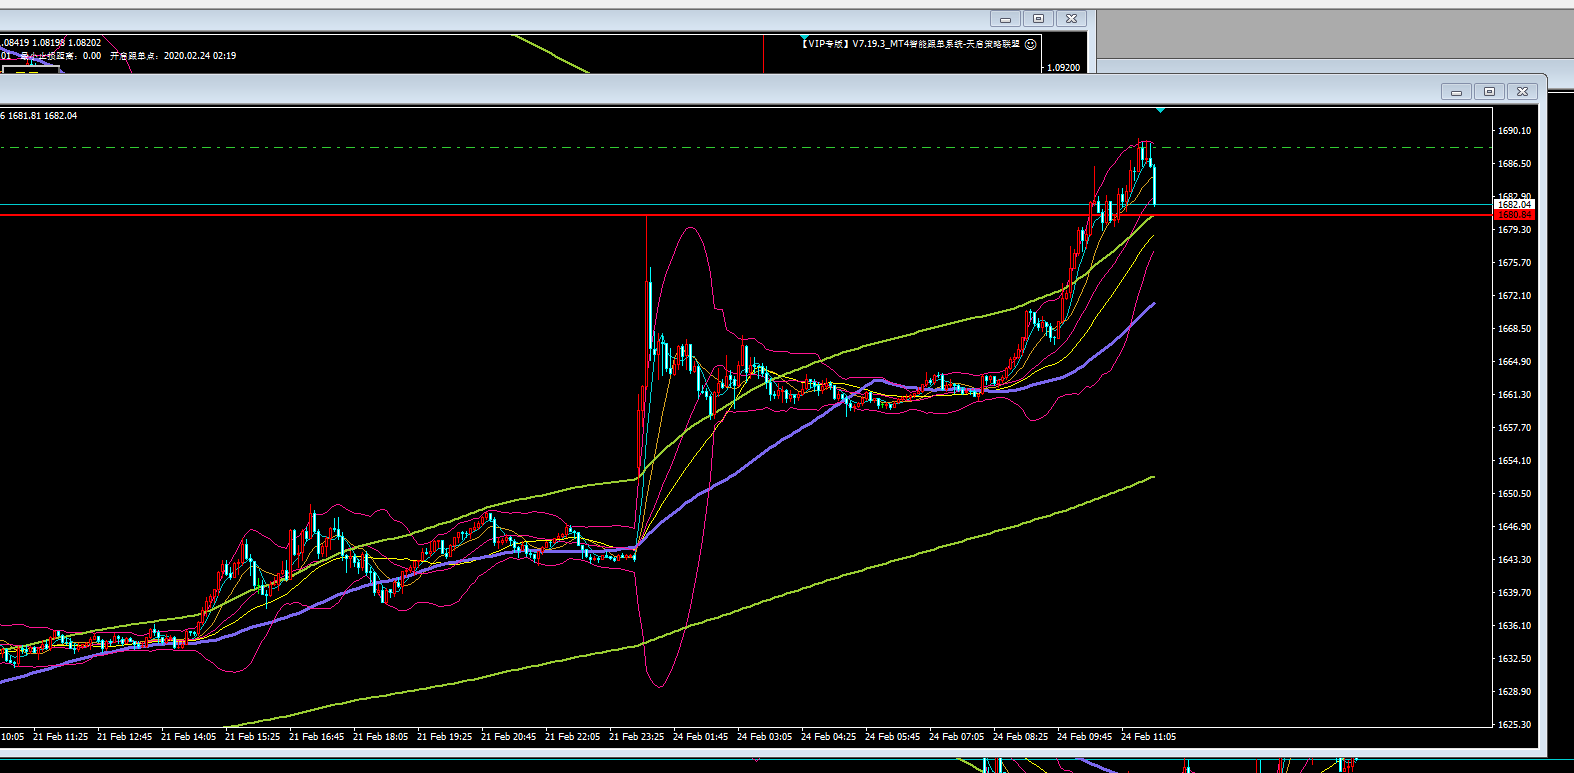
Task: Click the 24 Feb 03:05 time label
Action: click(765, 737)
